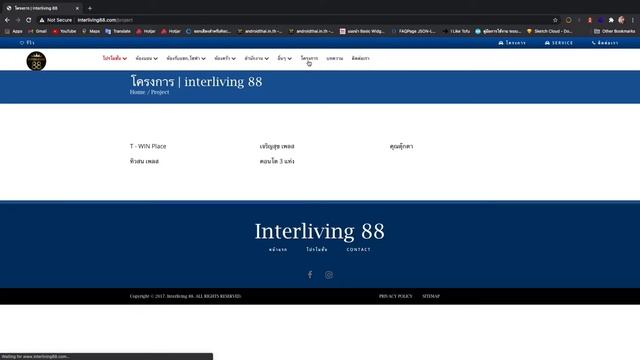The height and width of the screenshot is (360, 640).
Task: Open the YouTube bookmark
Action: click(x=64, y=31)
